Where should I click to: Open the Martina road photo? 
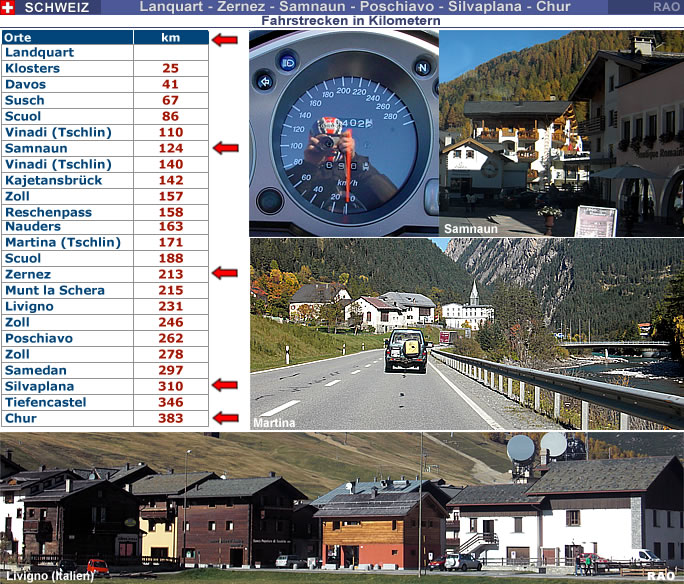(467, 334)
